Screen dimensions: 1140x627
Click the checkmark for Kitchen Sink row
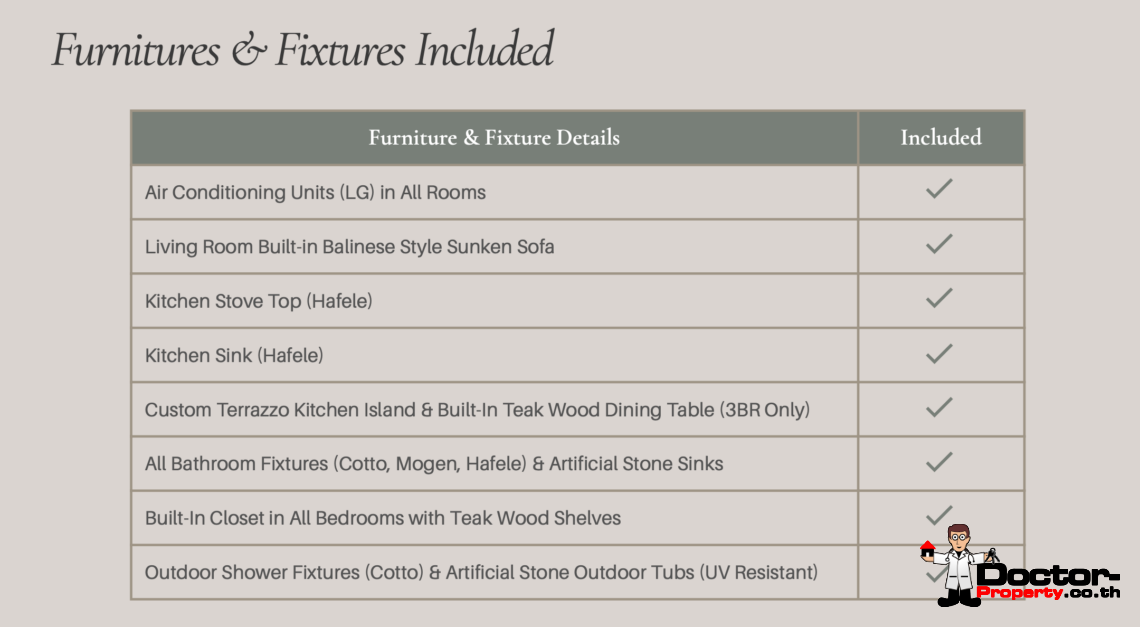click(938, 352)
